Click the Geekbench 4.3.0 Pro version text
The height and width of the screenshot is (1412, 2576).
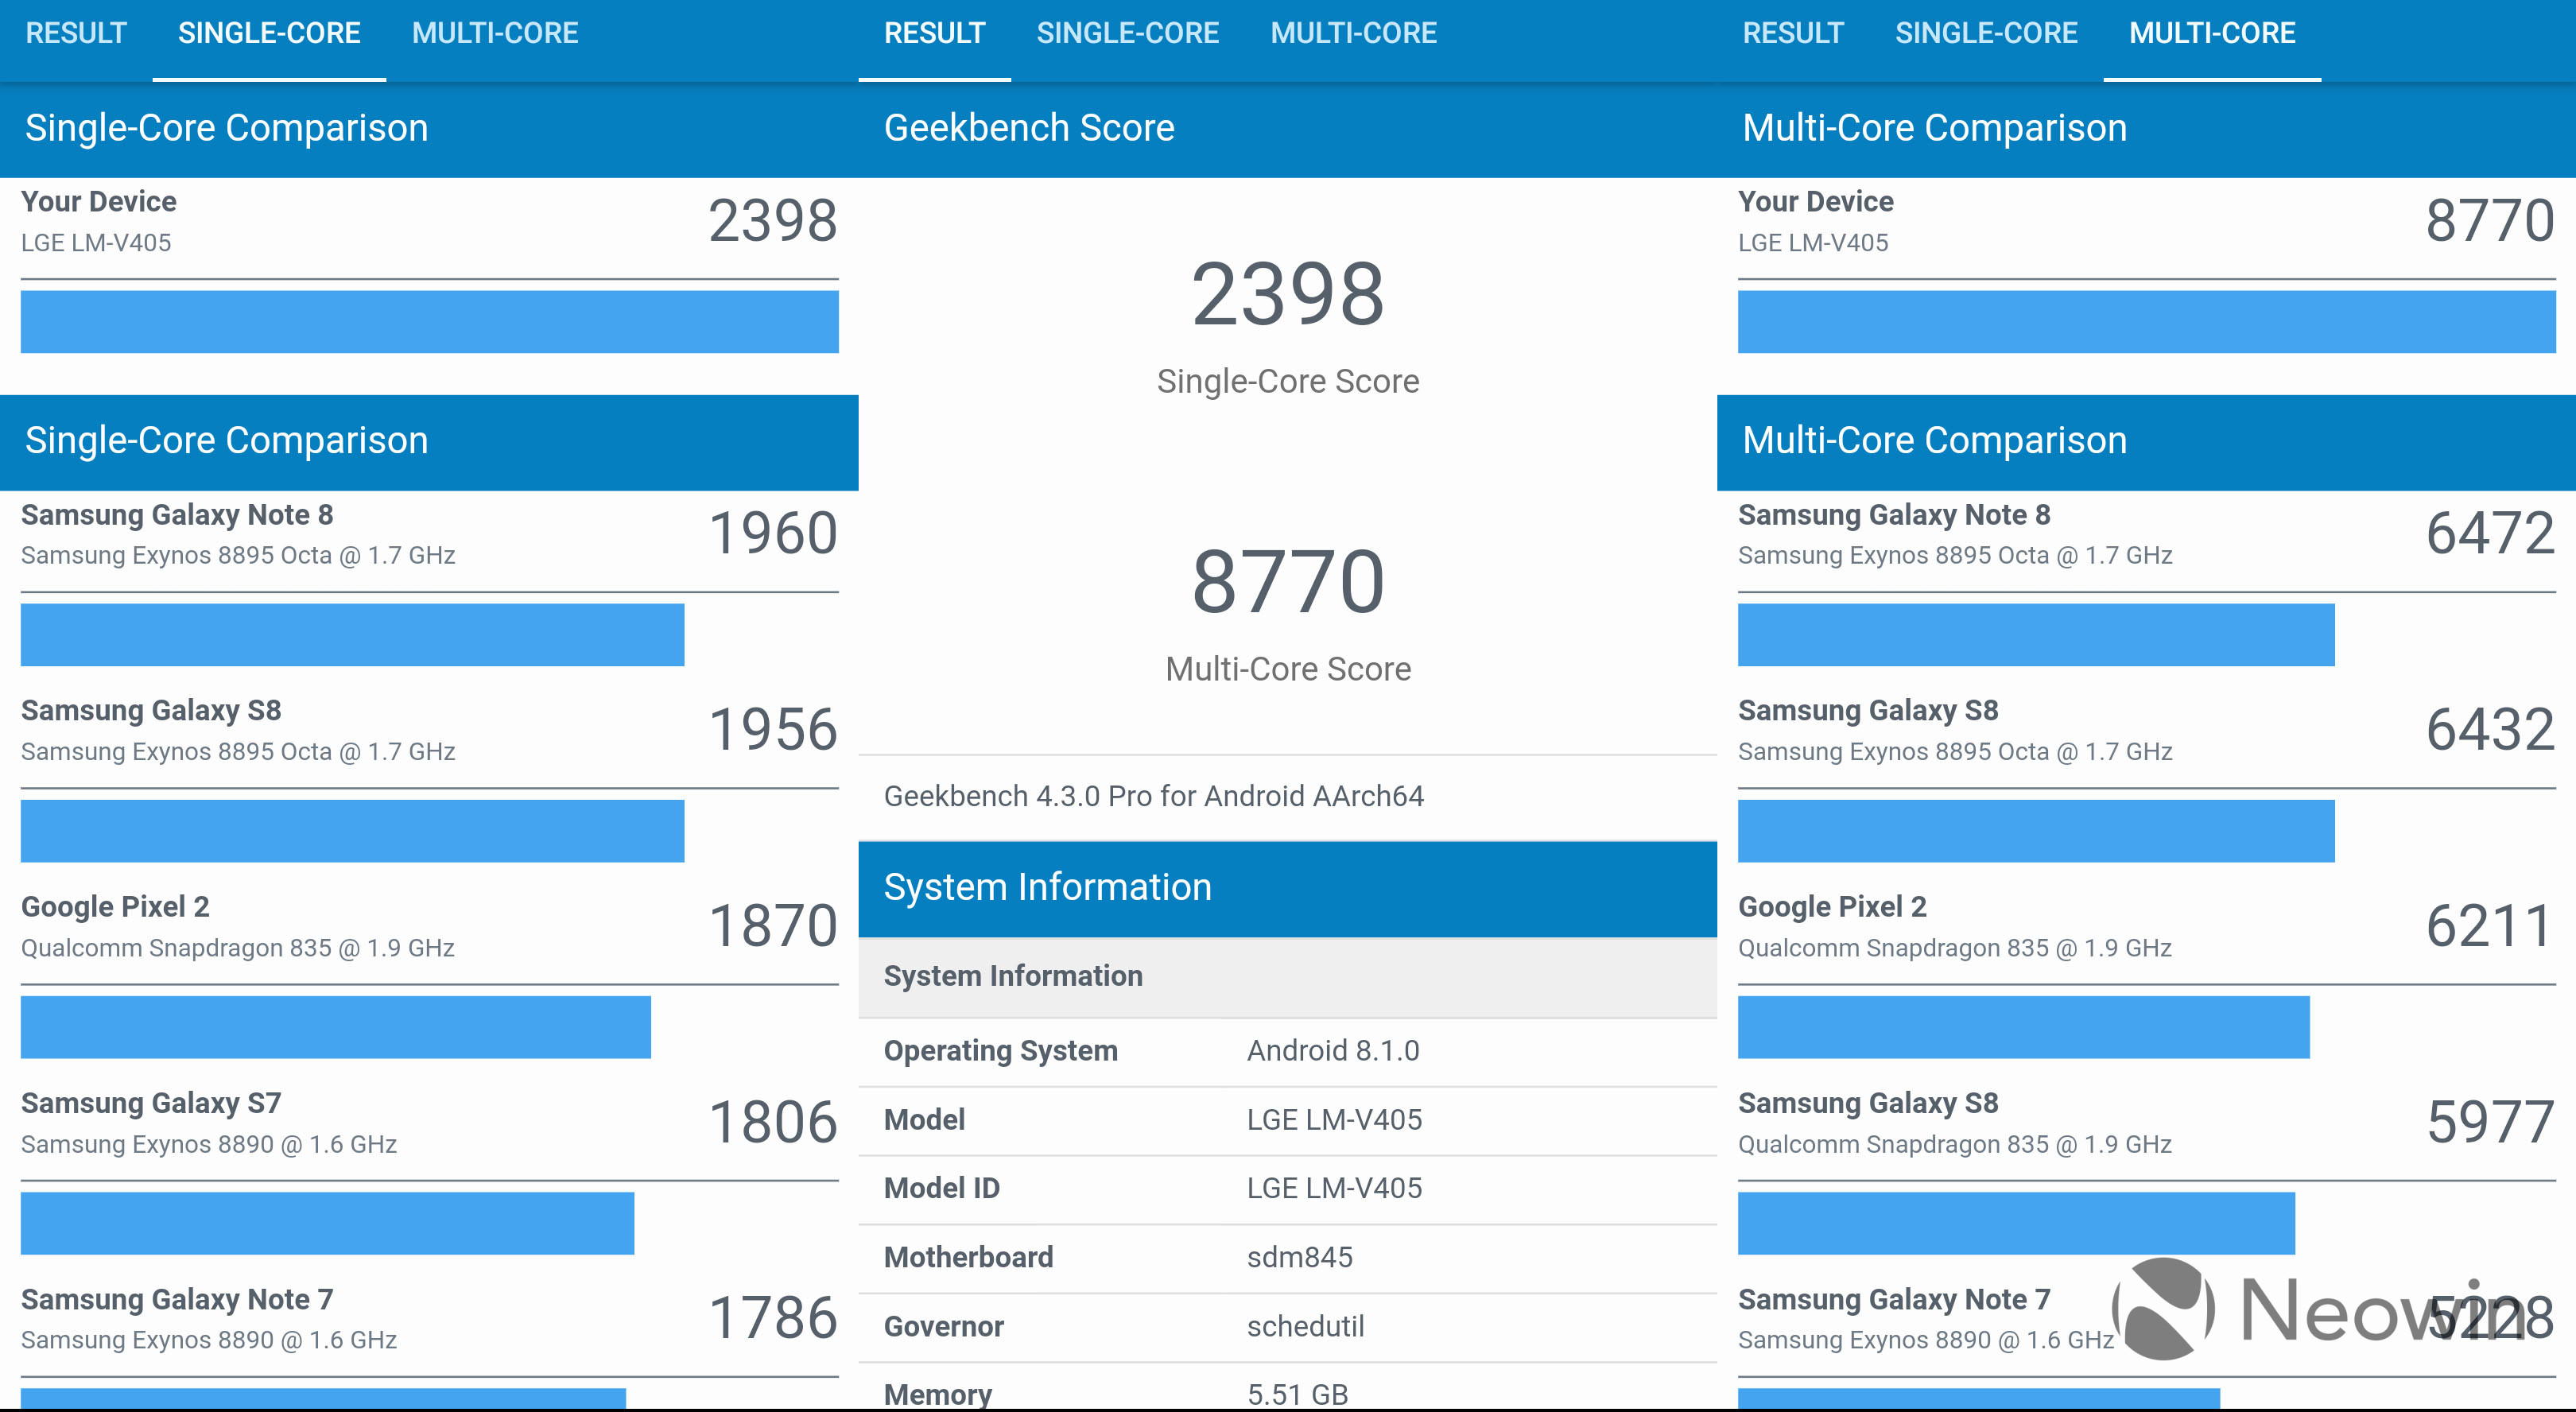click(x=1154, y=796)
